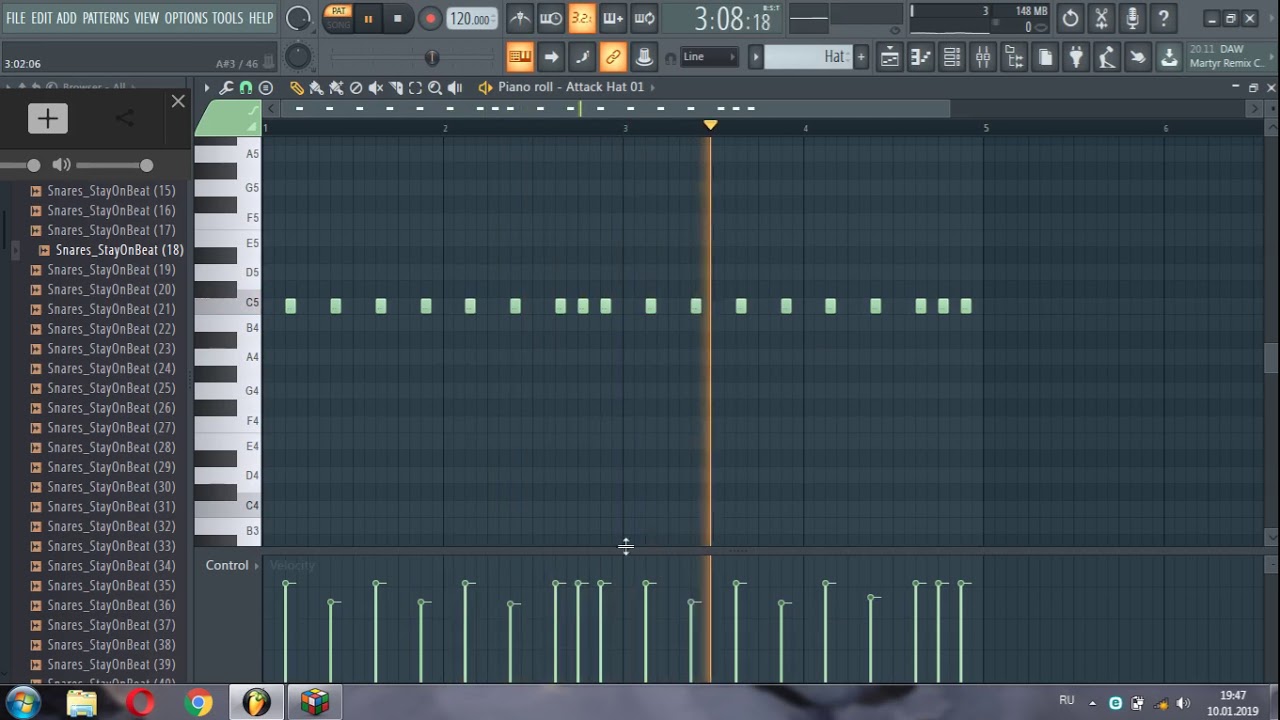This screenshot has width=1280, height=720.
Task: Toggle loop recording button
Action: (644, 18)
